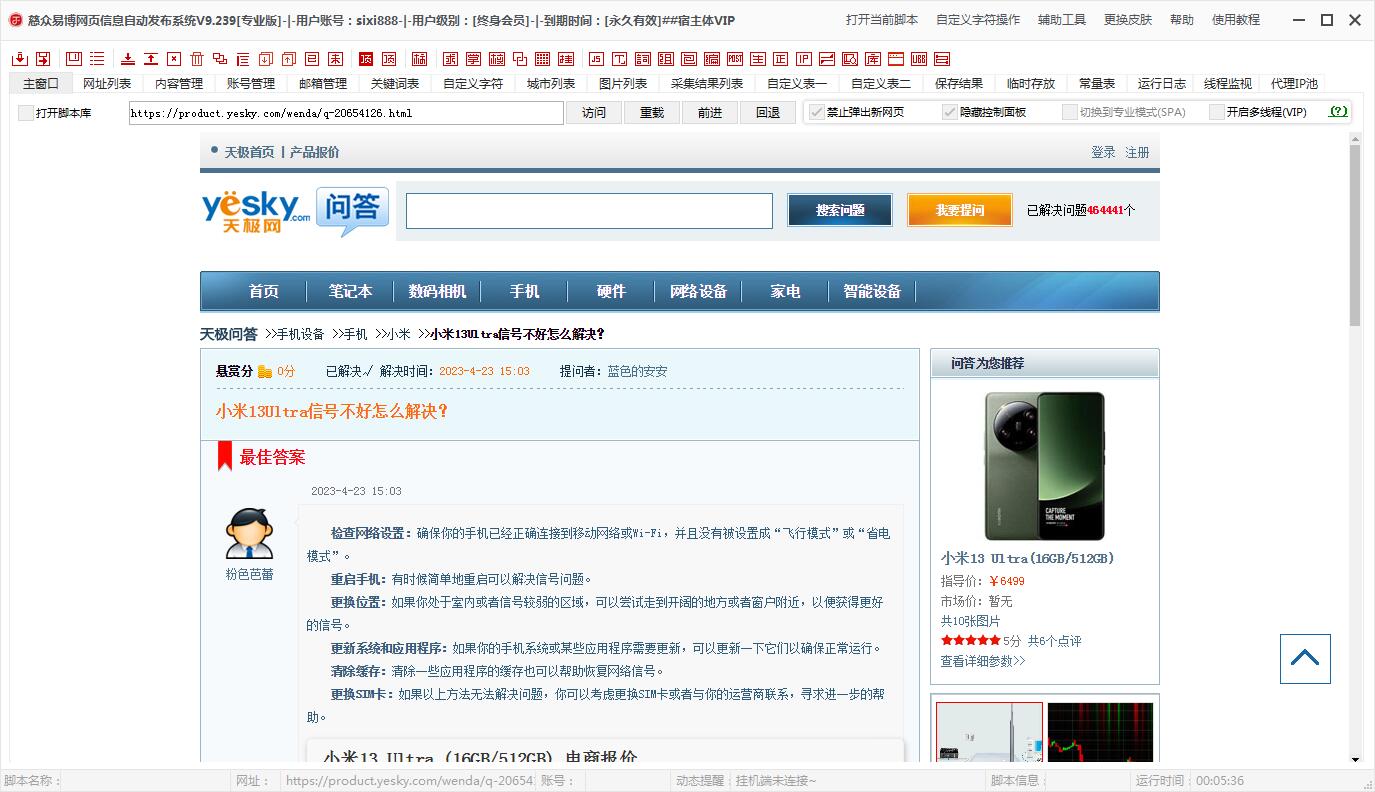The image size is (1375, 792).
Task: Click the 掌 toolbar icon
Action: point(474,59)
